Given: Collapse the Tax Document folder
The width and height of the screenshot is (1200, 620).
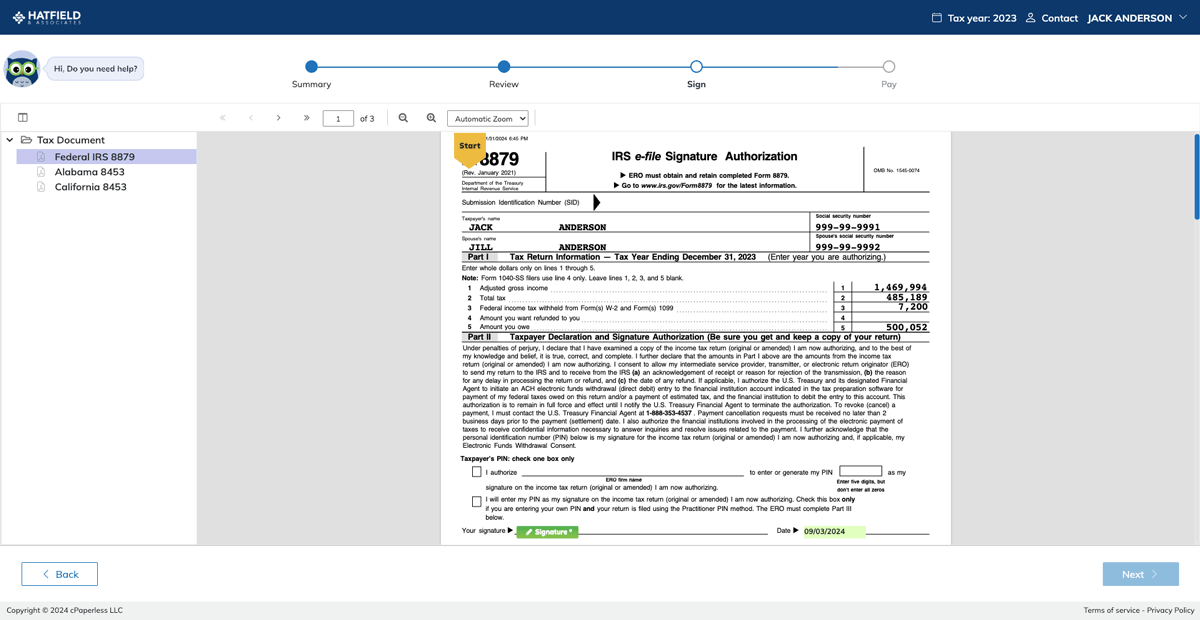Looking at the screenshot, I should coord(8,140).
